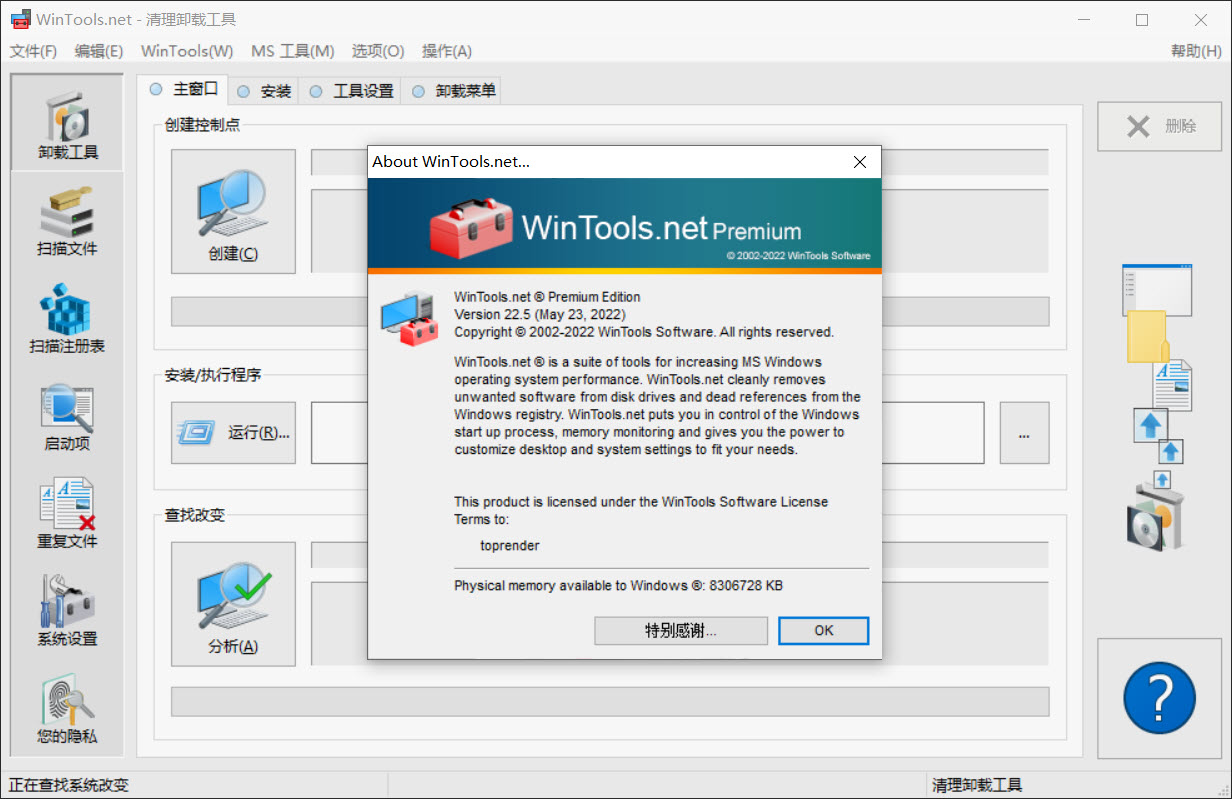Click the progress bar under 创建控制点
Viewport: 1232px width, 799px height.
[x=610, y=311]
